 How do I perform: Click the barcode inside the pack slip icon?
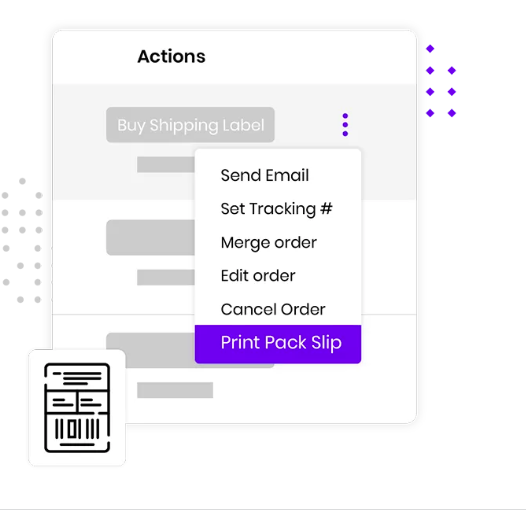[77, 429]
